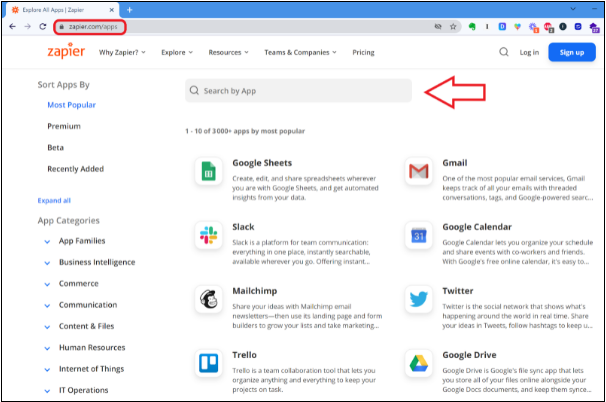The height and width of the screenshot is (402, 606).
Task: Click the Google Calendar app icon
Action: (x=418, y=235)
